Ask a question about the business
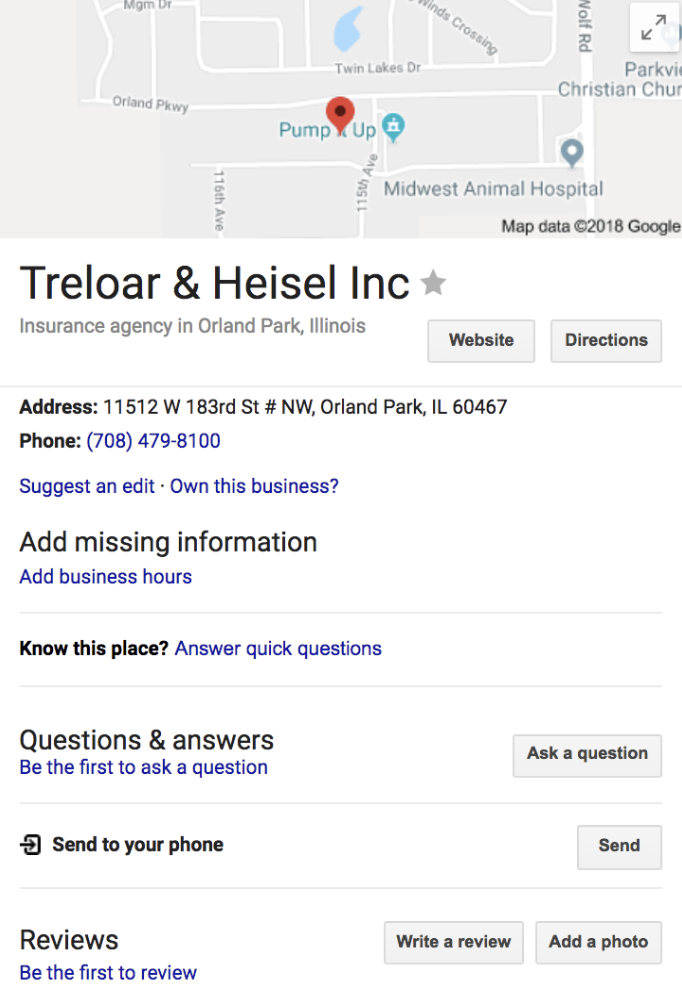682x1008 pixels. pyautogui.click(x=587, y=755)
